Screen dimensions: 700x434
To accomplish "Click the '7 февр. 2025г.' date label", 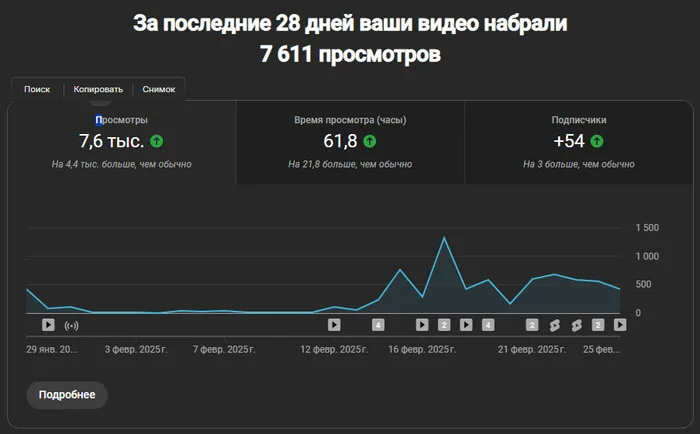I will (x=224, y=349).
